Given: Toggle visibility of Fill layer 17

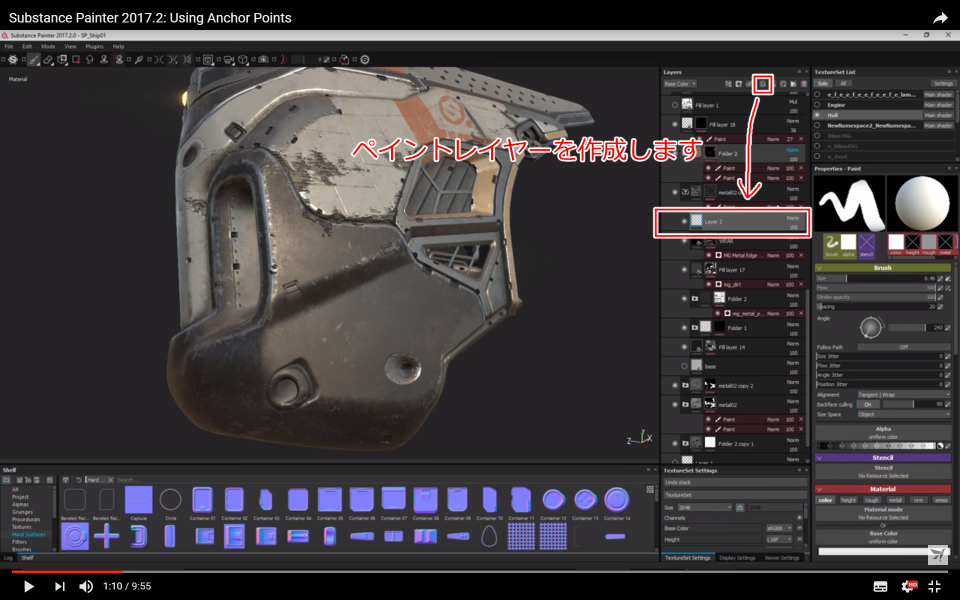Looking at the screenshot, I should tap(684, 269).
